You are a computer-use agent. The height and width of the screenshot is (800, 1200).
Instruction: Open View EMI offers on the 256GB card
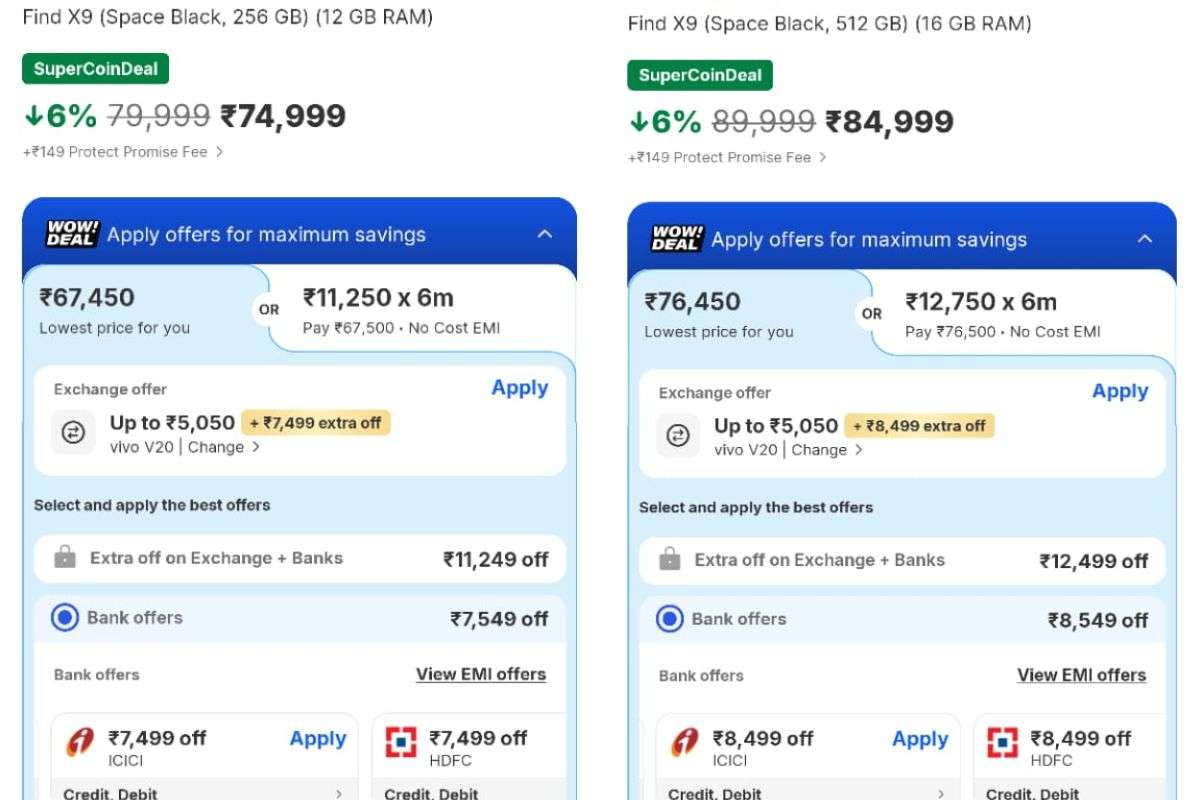(x=482, y=674)
